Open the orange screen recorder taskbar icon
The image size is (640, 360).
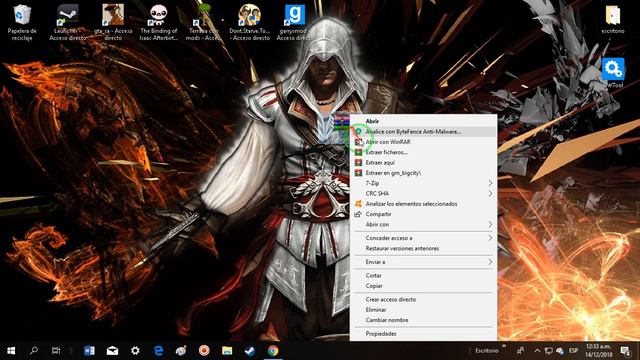pyautogui.click(x=204, y=351)
